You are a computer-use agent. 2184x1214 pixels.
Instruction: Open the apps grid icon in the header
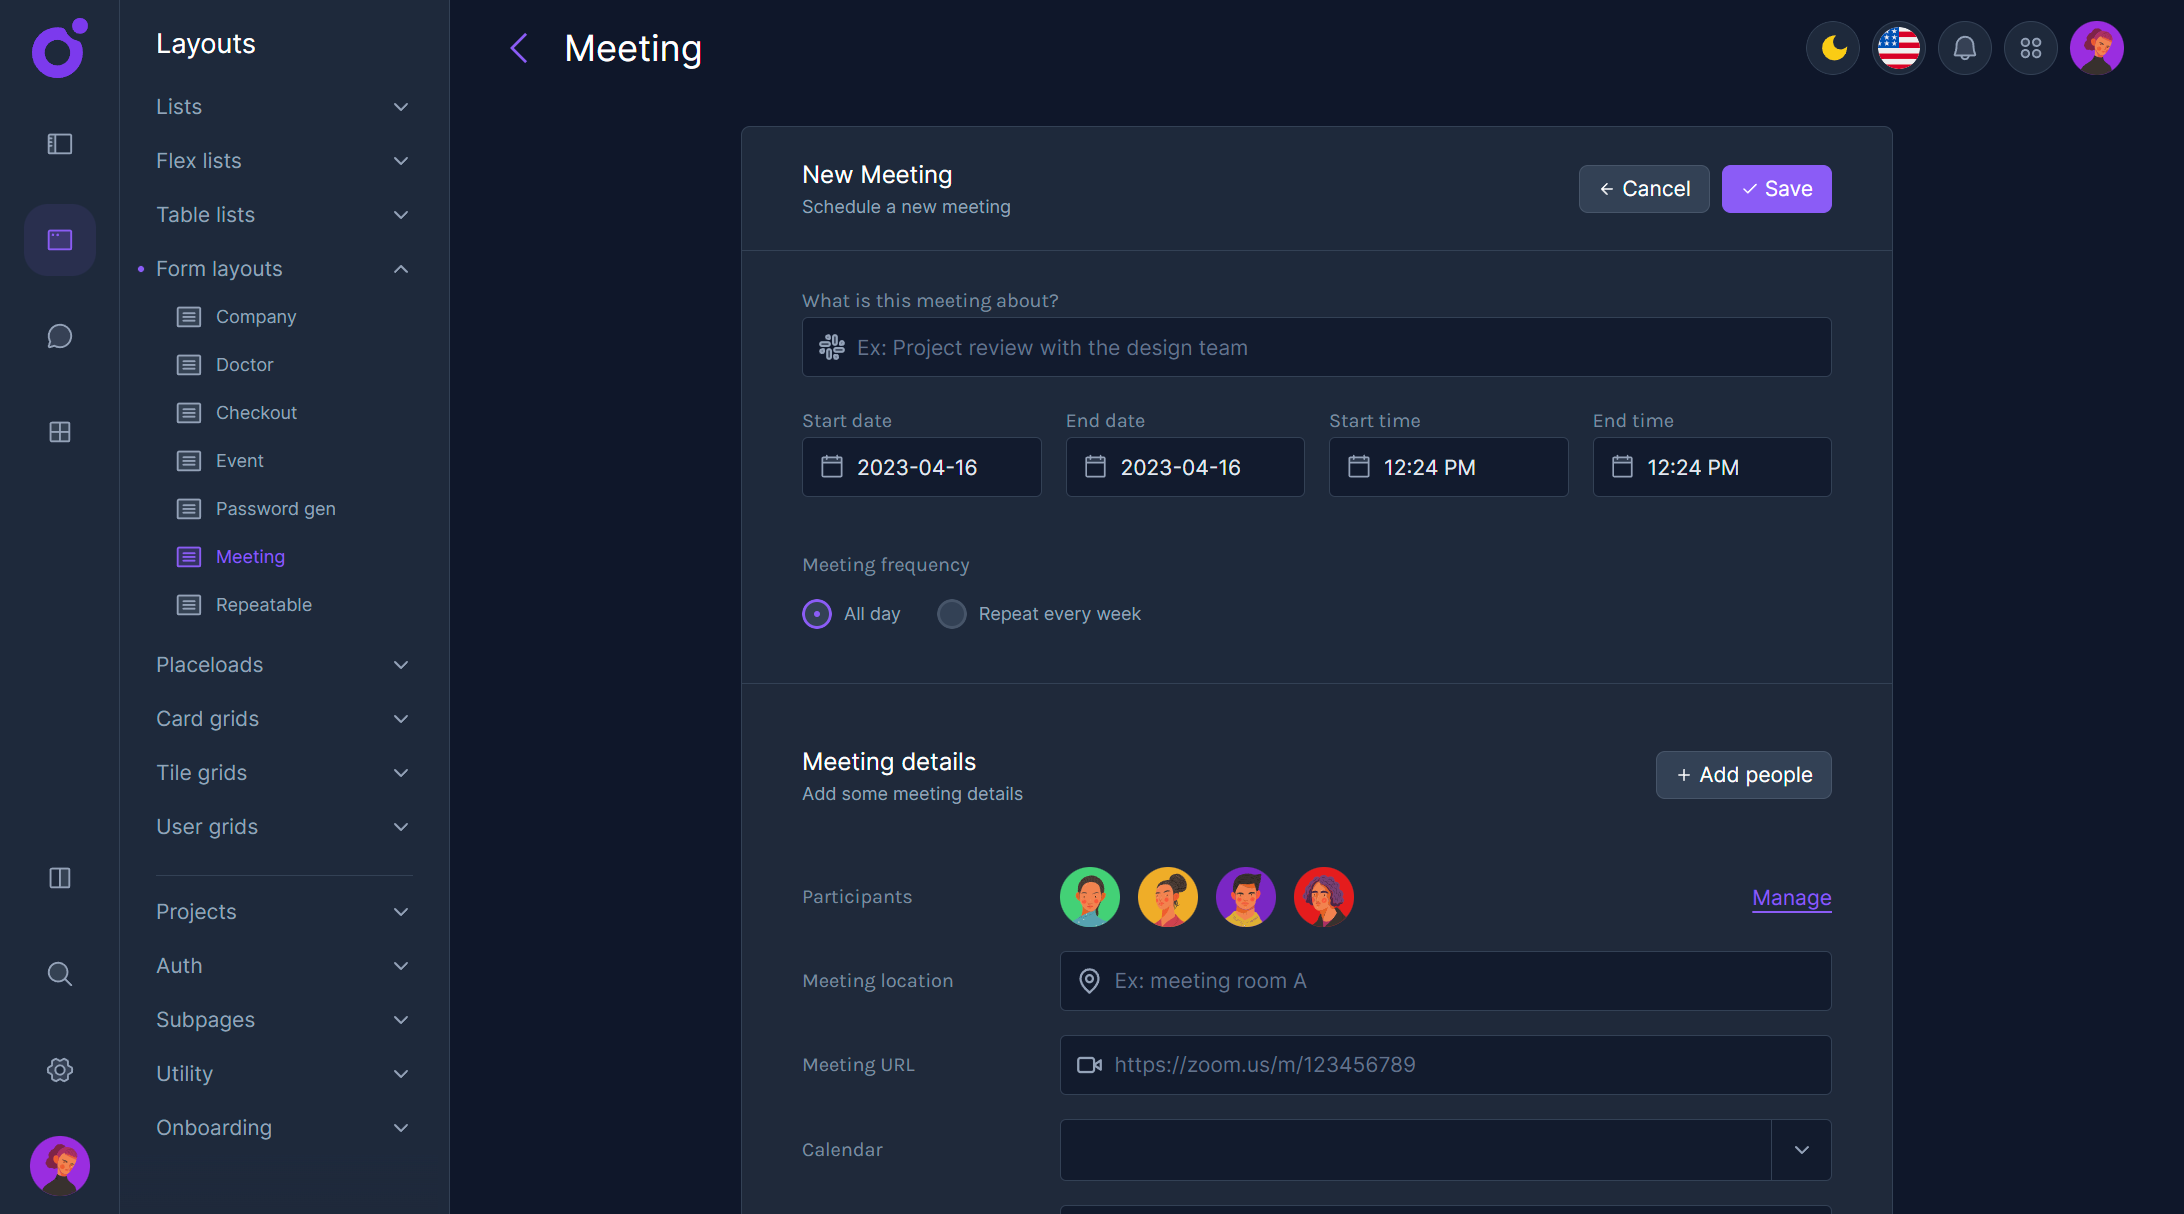2031,48
